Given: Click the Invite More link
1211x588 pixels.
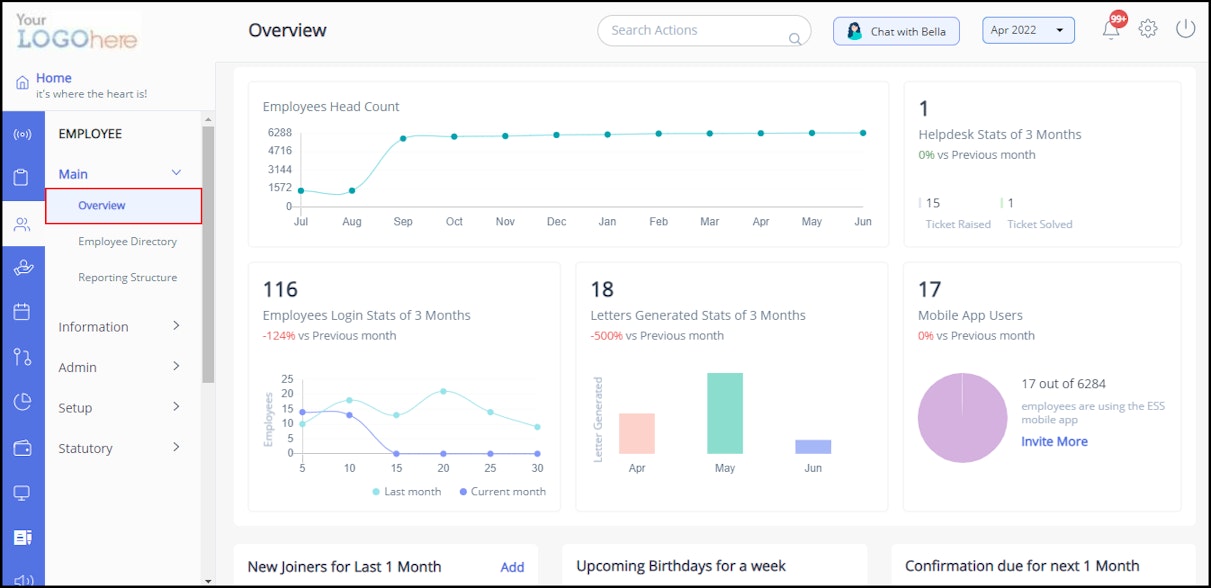Looking at the screenshot, I should 1054,441.
